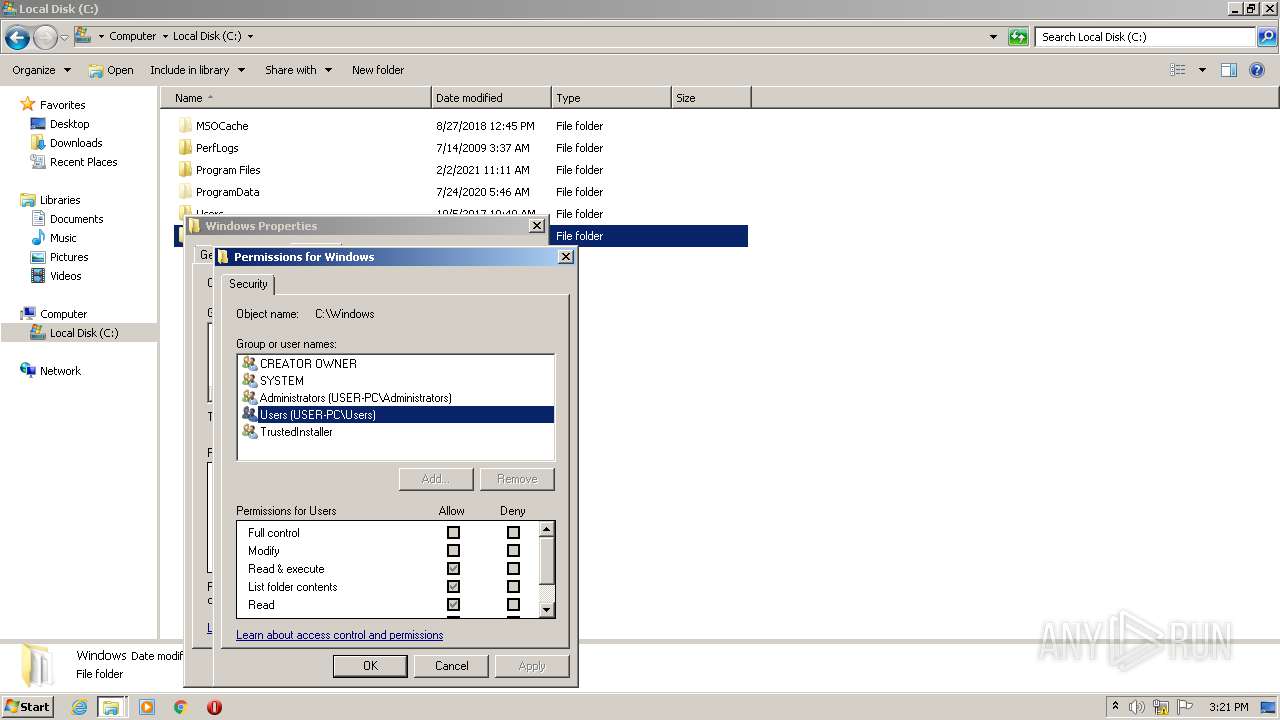Sort by Name column header
Viewport: 1280px width, 720px height.
(296, 98)
